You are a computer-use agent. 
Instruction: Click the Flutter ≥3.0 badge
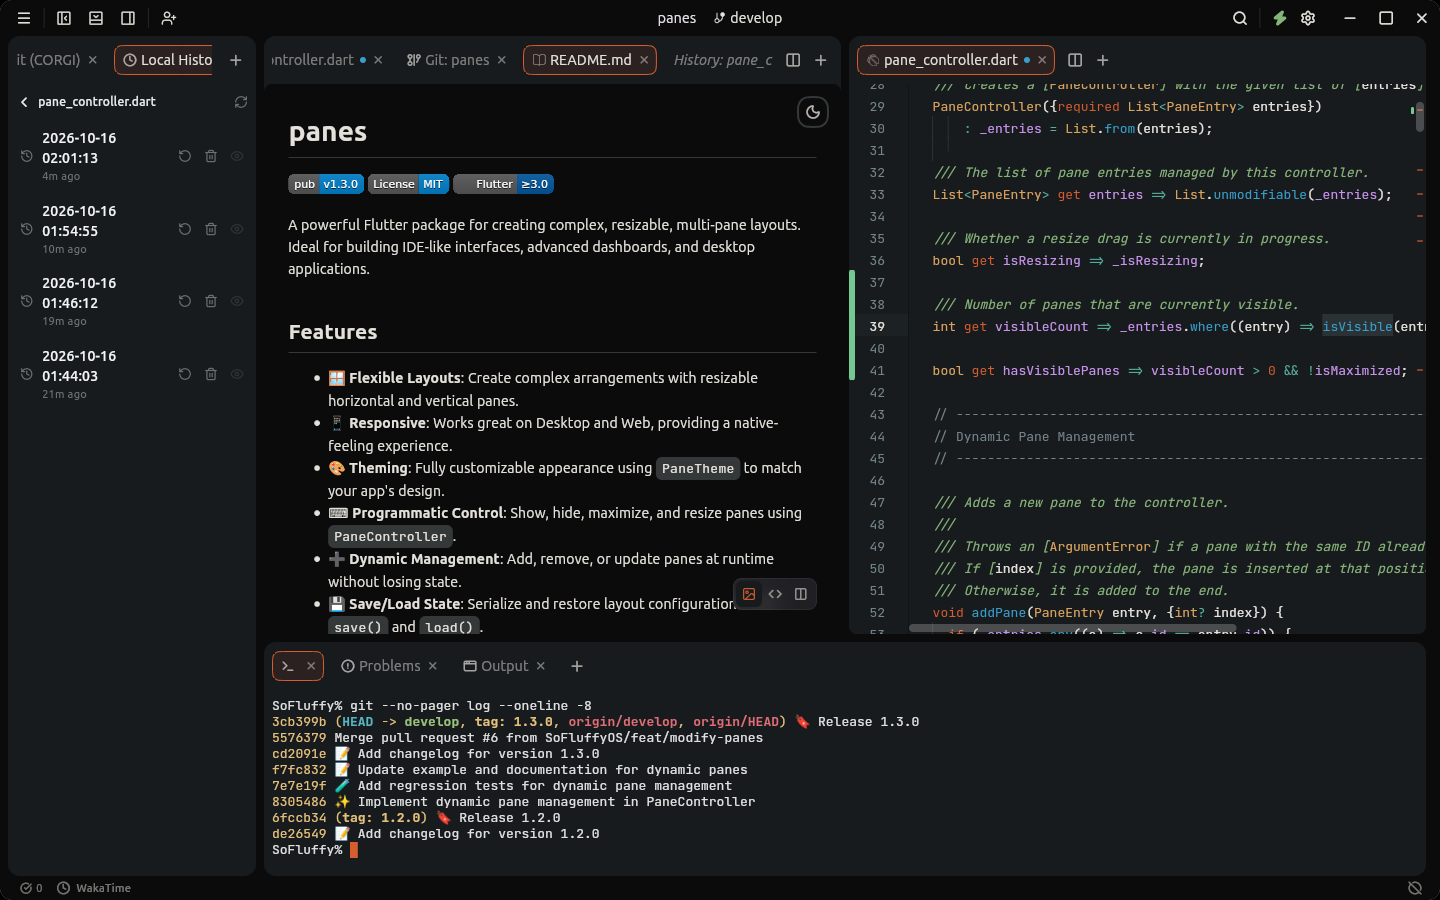pyautogui.click(x=503, y=184)
